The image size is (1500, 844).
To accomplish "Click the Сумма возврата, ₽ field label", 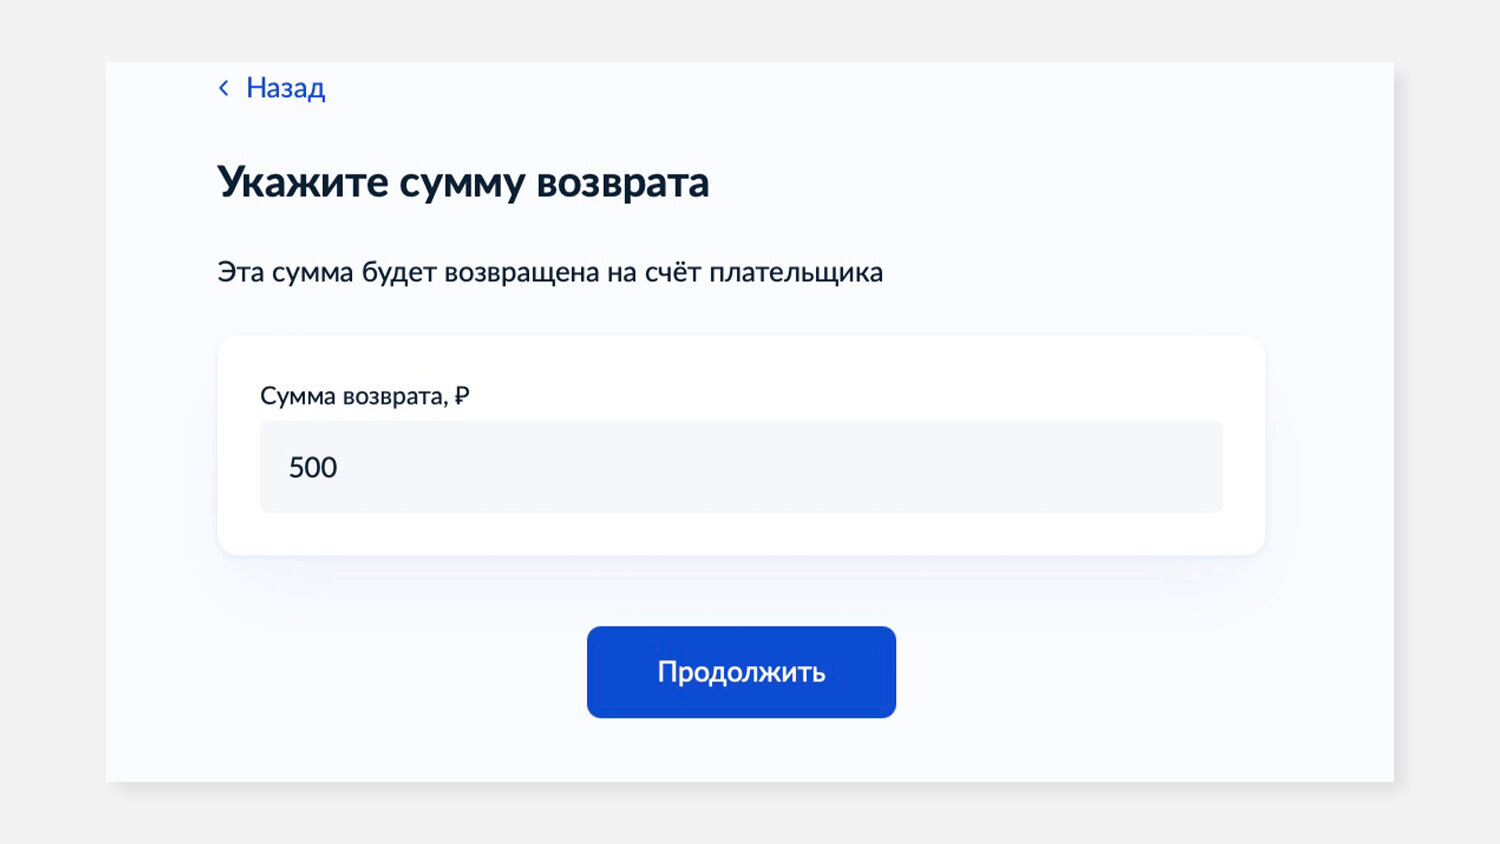I will [365, 397].
